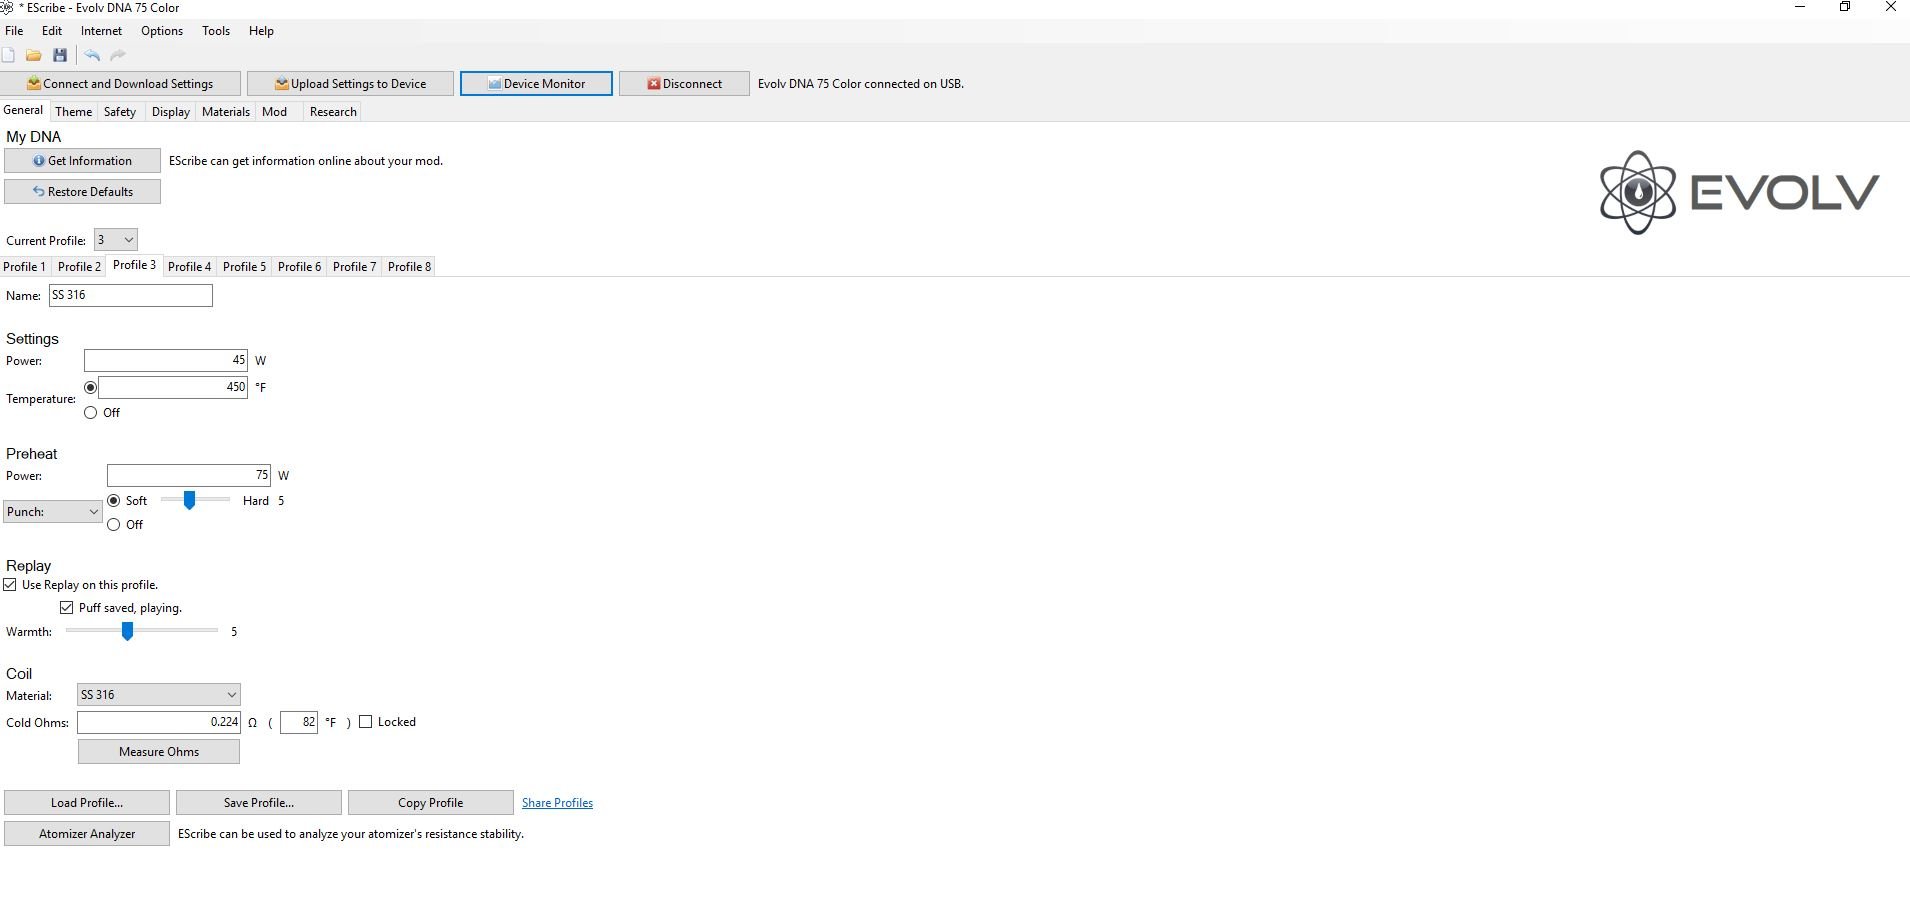Click the Warmth slider handle
1910x922 pixels.
[x=127, y=631]
